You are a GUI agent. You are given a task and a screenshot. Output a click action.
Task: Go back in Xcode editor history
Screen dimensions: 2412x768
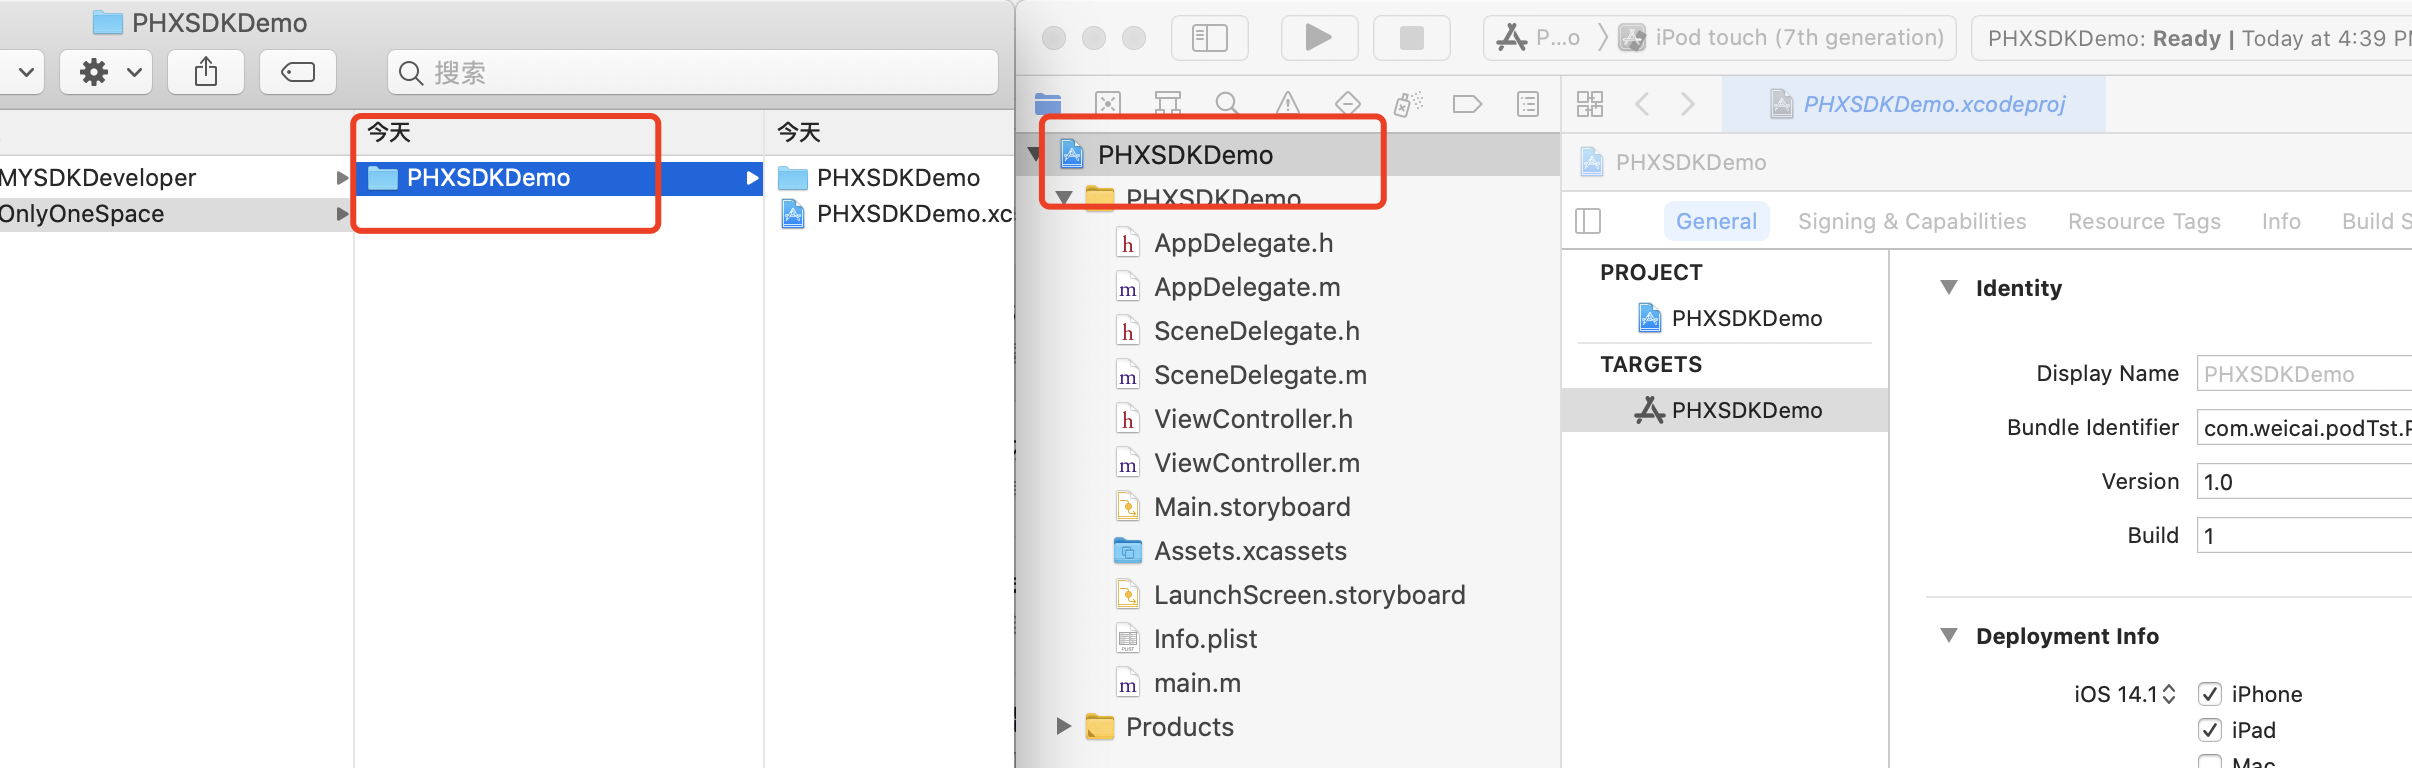point(1642,103)
